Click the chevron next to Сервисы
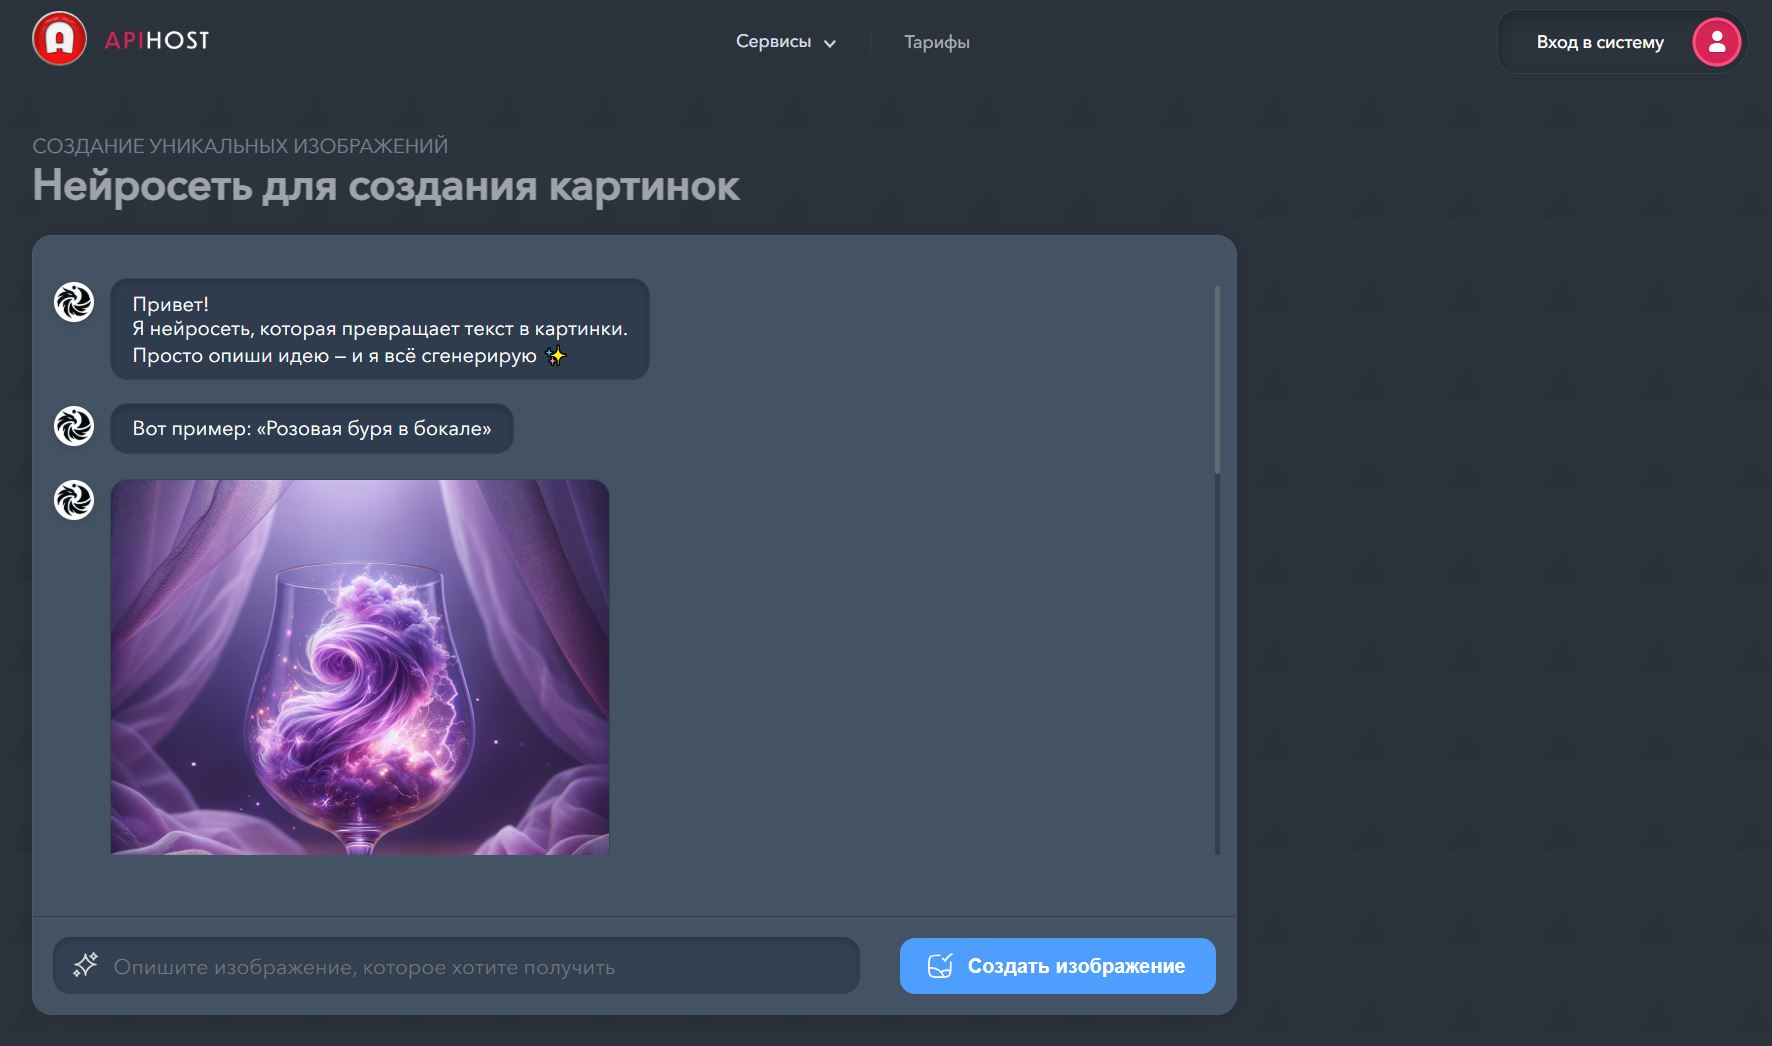1772x1046 pixels. (x=829, y=44)
